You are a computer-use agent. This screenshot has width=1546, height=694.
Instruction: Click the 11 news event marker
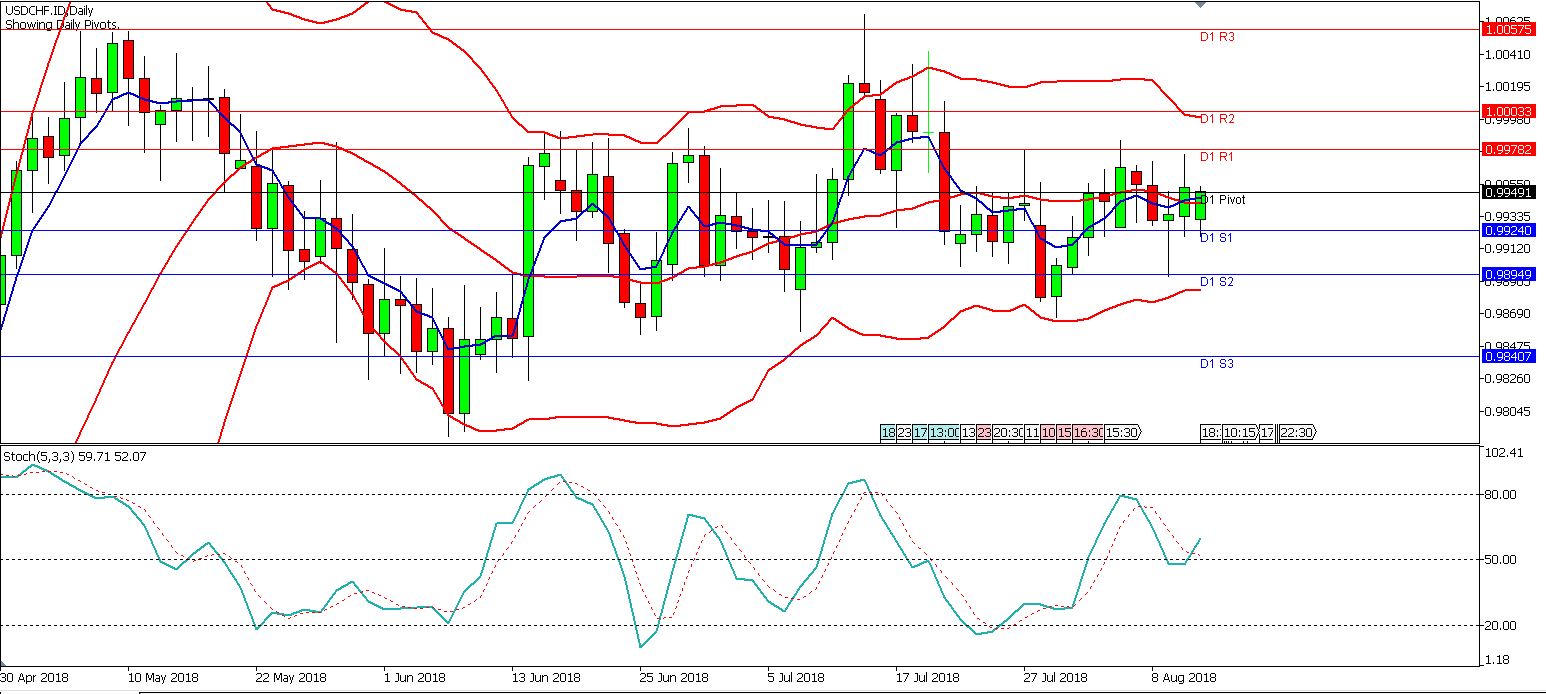pos(1032,433)
